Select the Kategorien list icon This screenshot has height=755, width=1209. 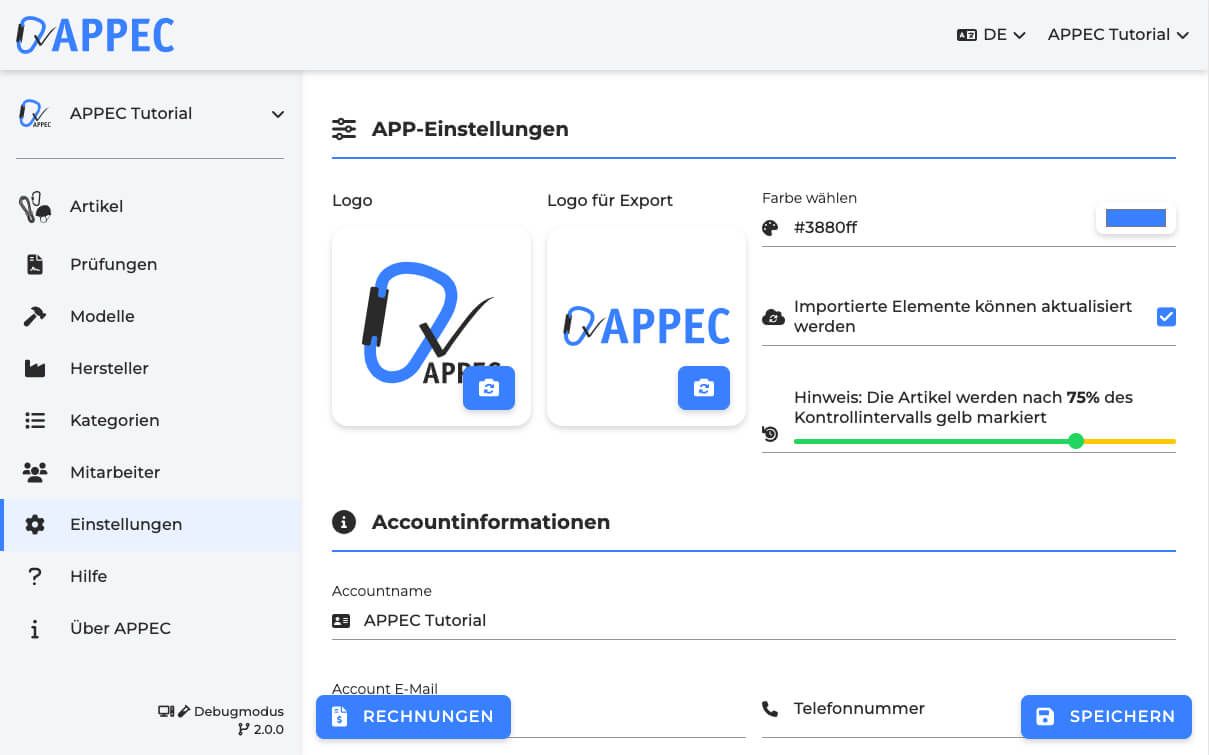(x=34, y=420)
